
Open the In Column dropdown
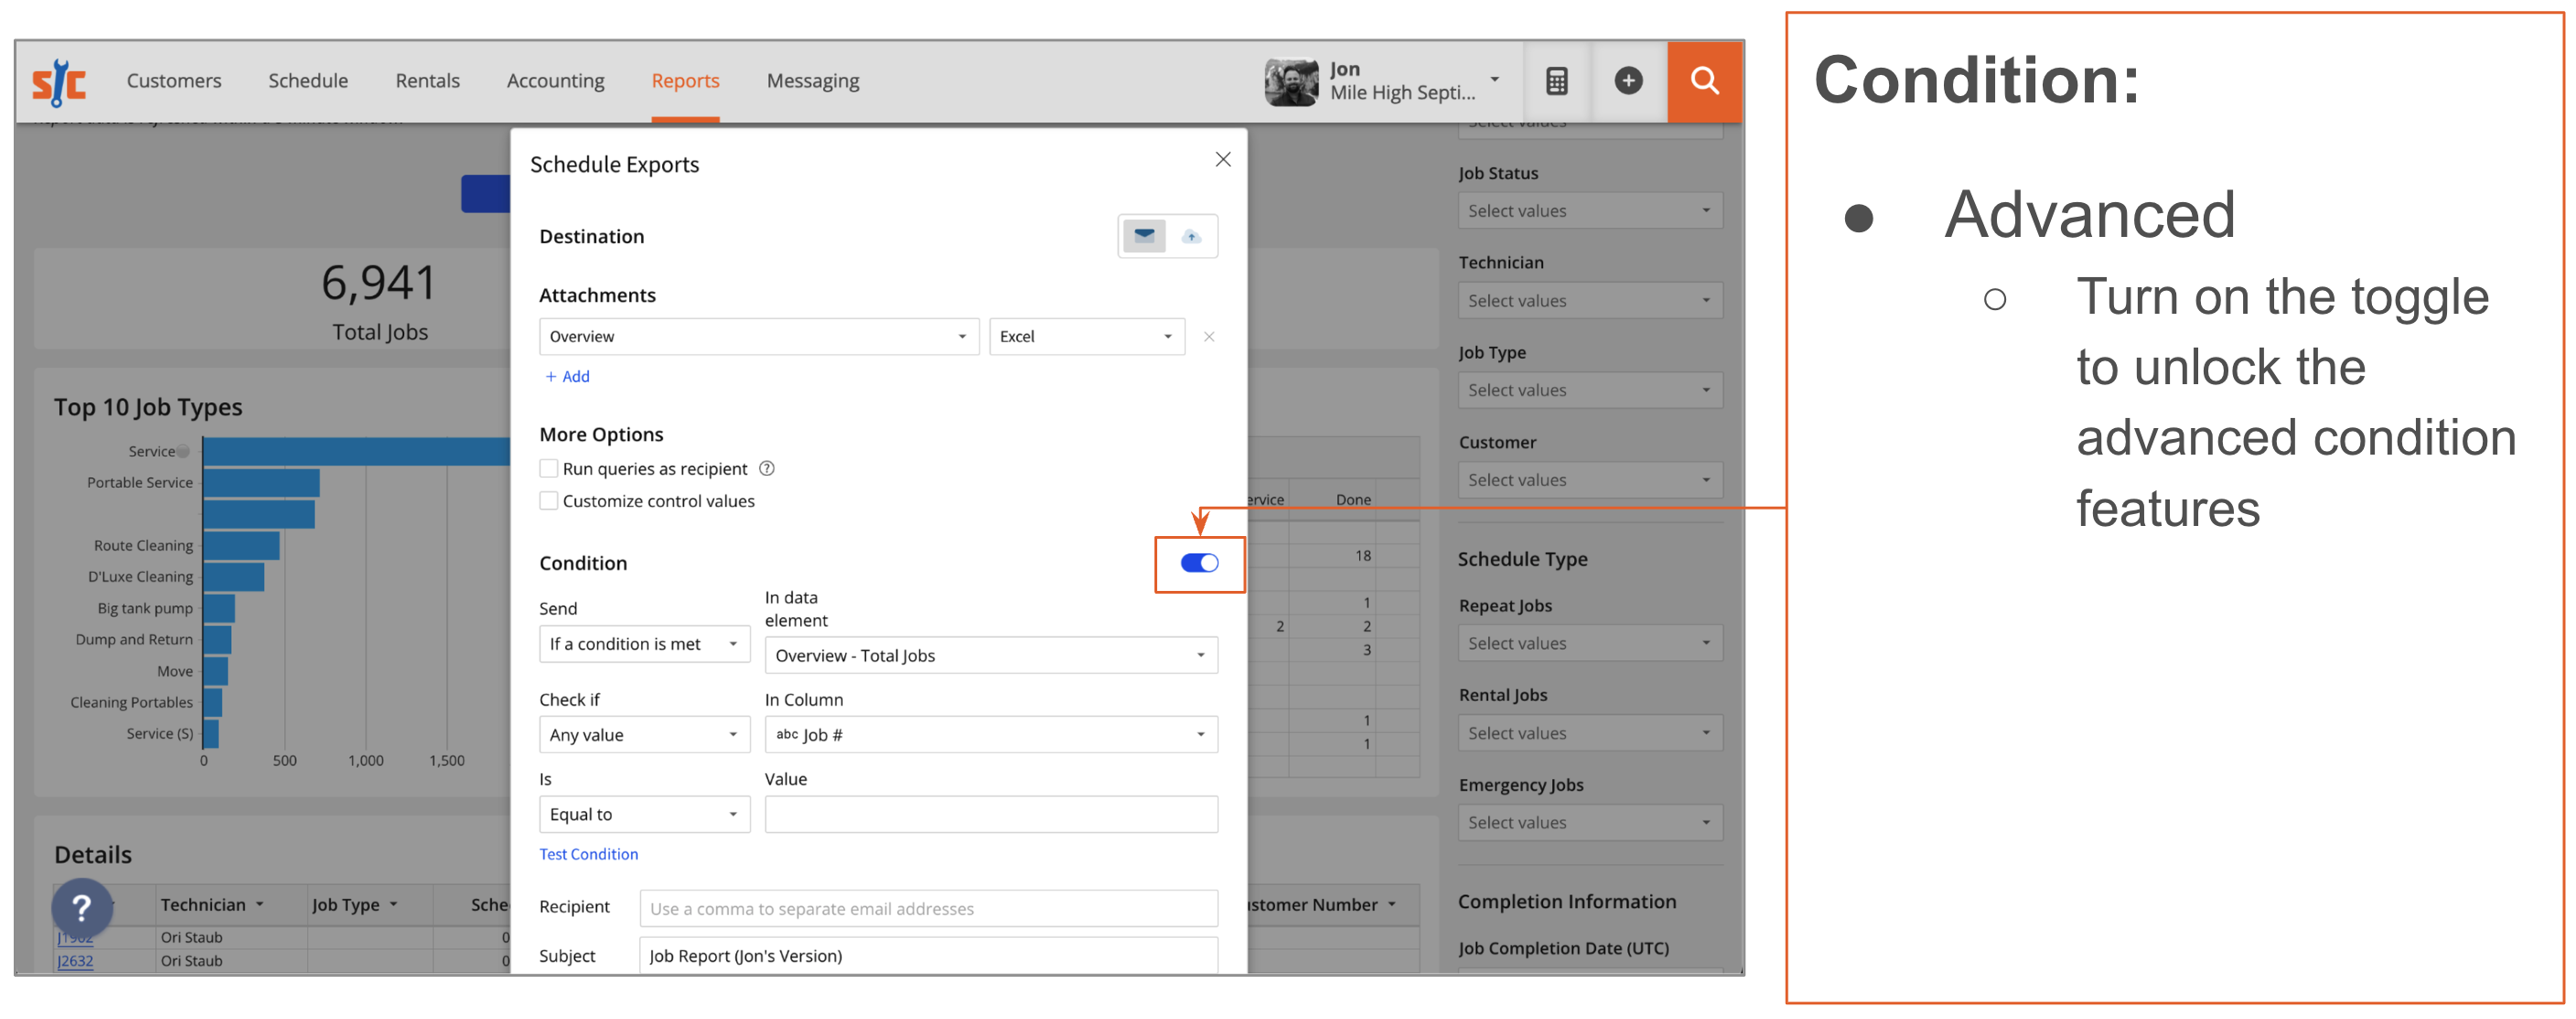990,735
